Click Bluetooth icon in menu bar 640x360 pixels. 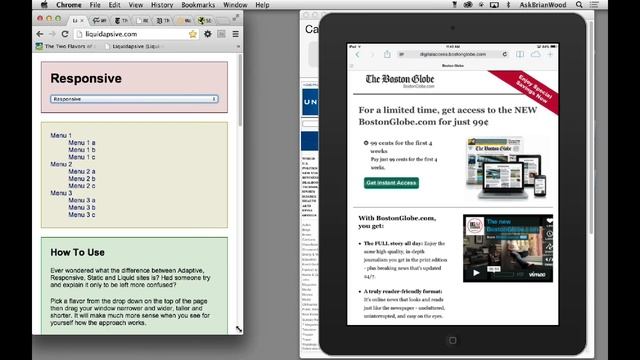[x=509, y=5]
